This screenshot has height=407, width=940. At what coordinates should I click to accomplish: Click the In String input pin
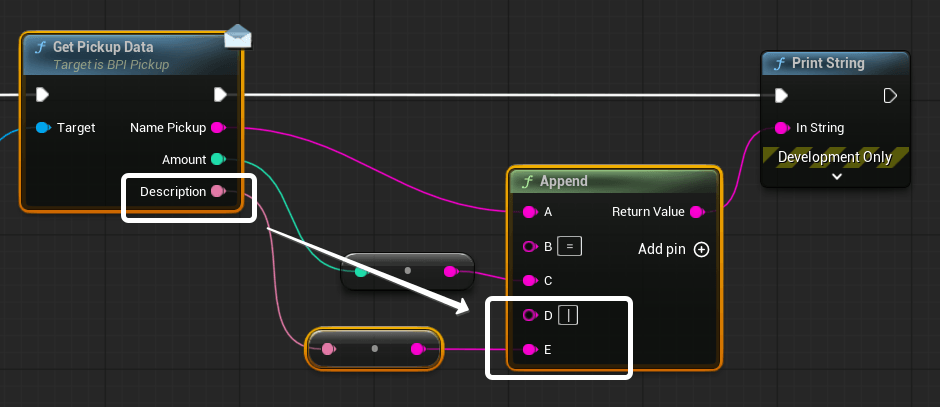pyautogui.click(x=782, y=128)
